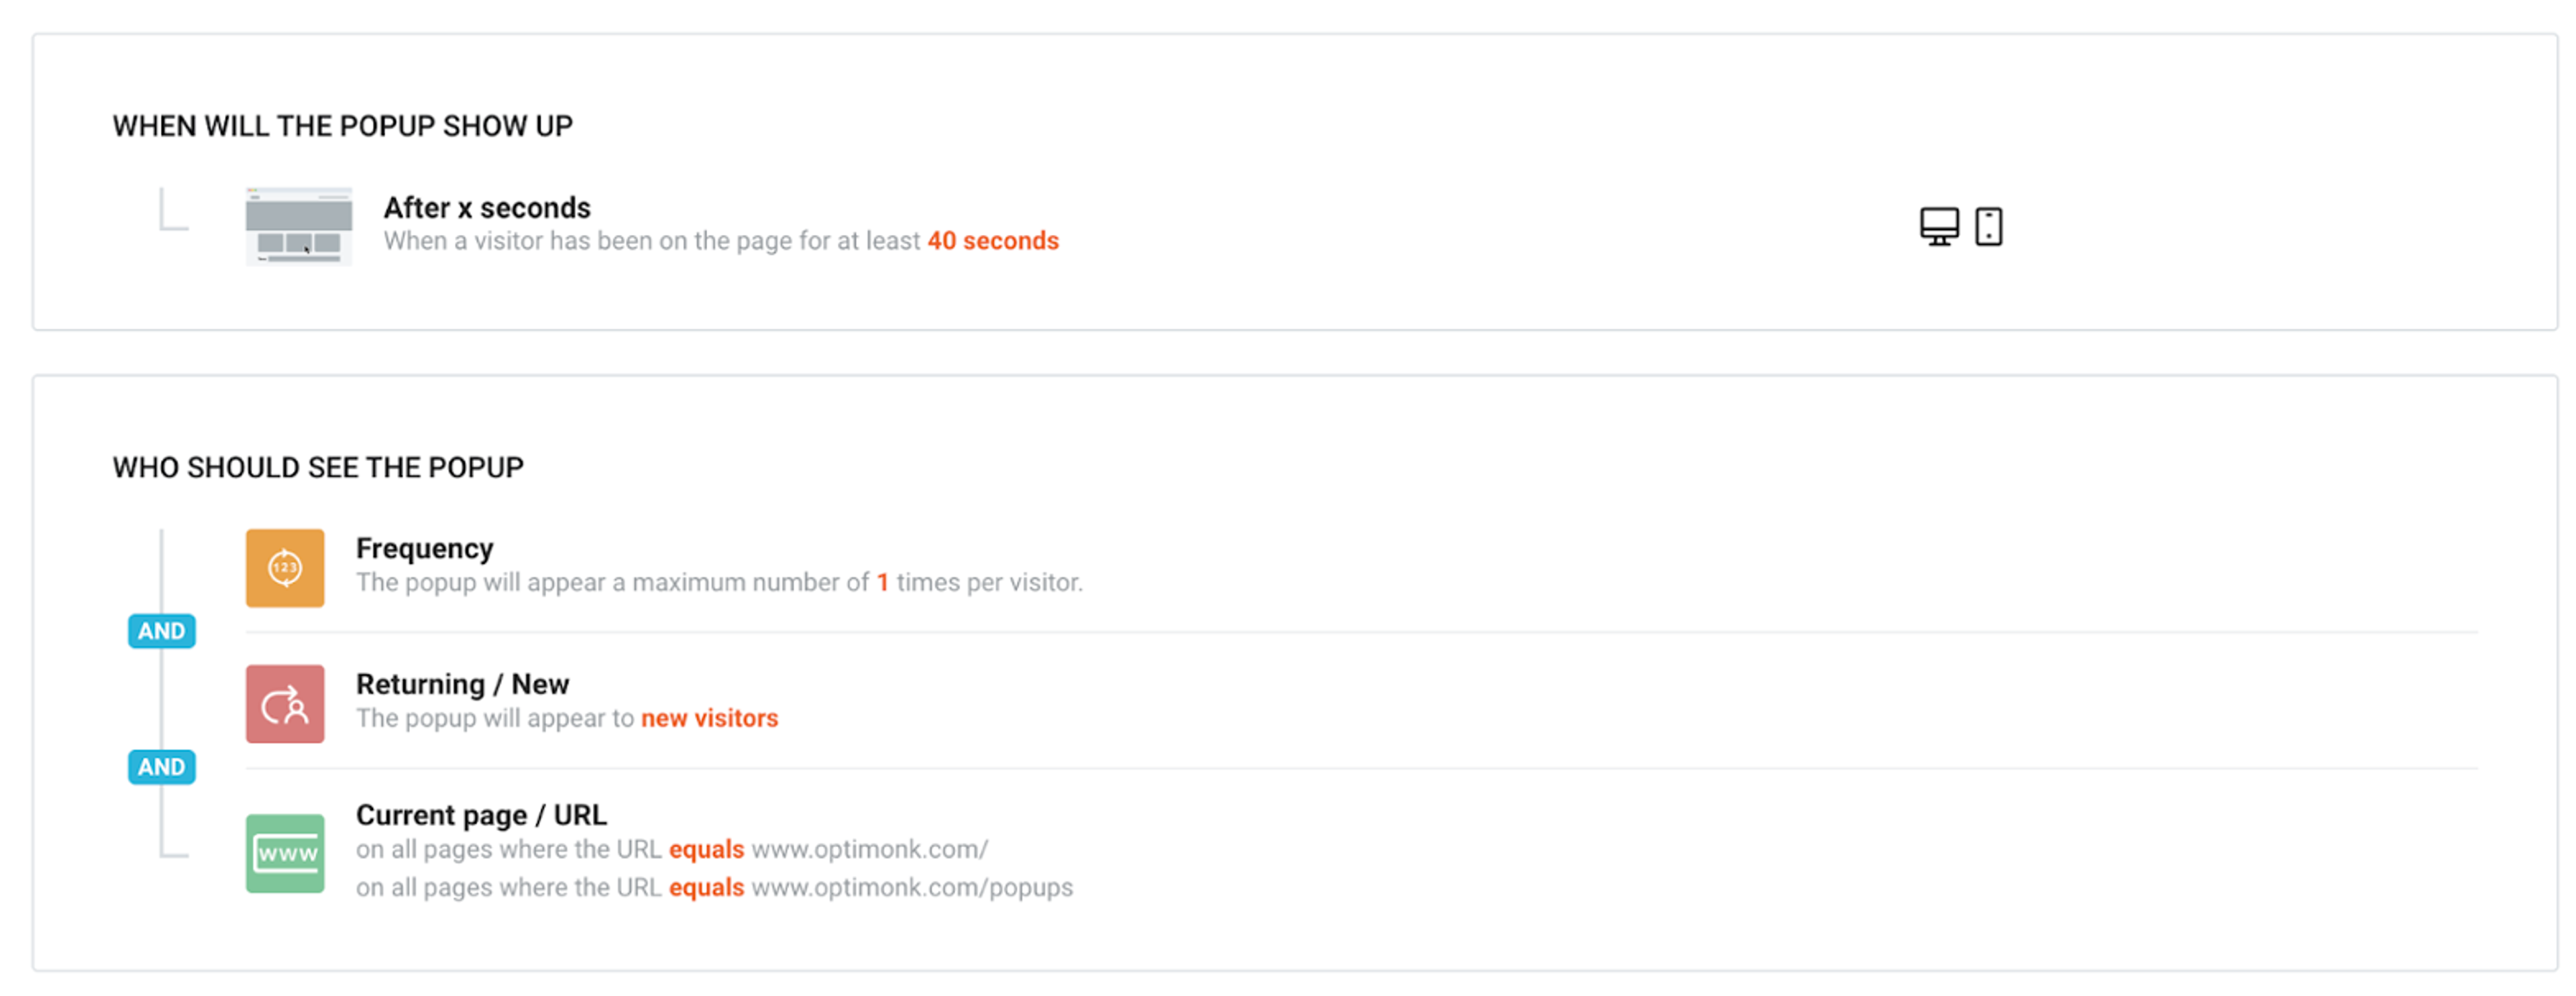
Task: Select the mobile device targeting icon
Action: (1988, 226)
